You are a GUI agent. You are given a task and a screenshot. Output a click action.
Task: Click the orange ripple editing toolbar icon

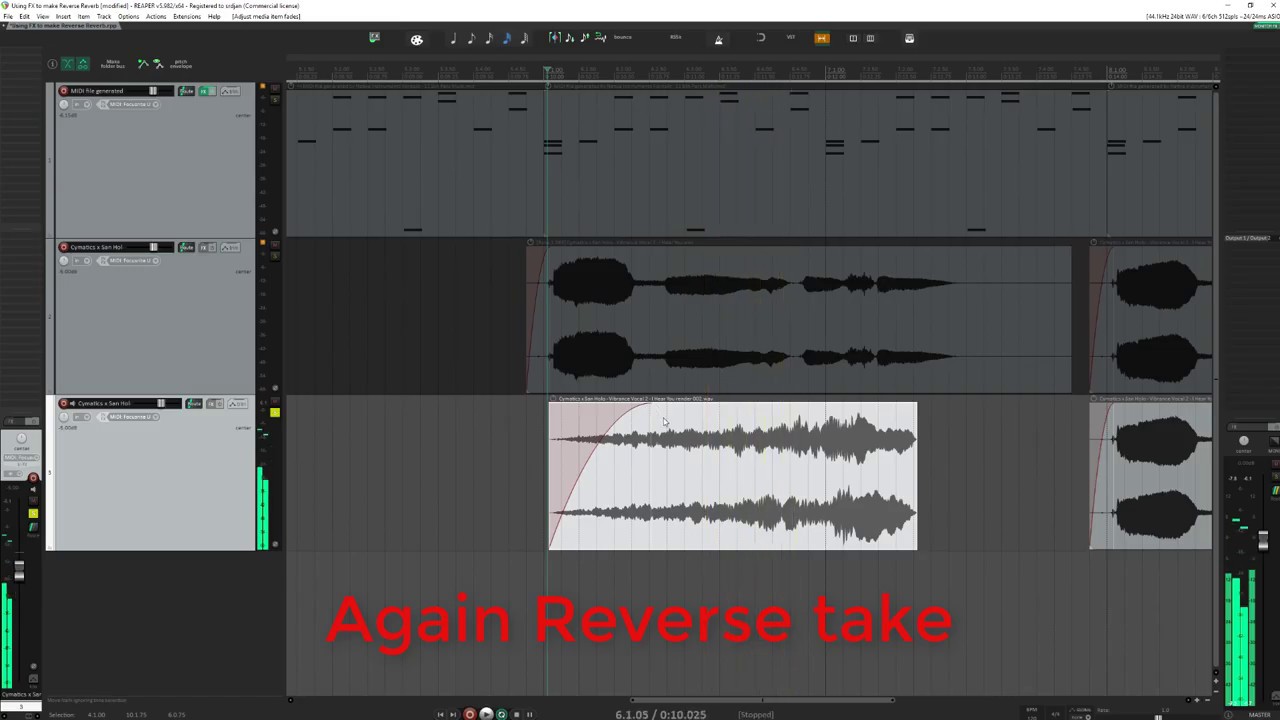(822, 38)
